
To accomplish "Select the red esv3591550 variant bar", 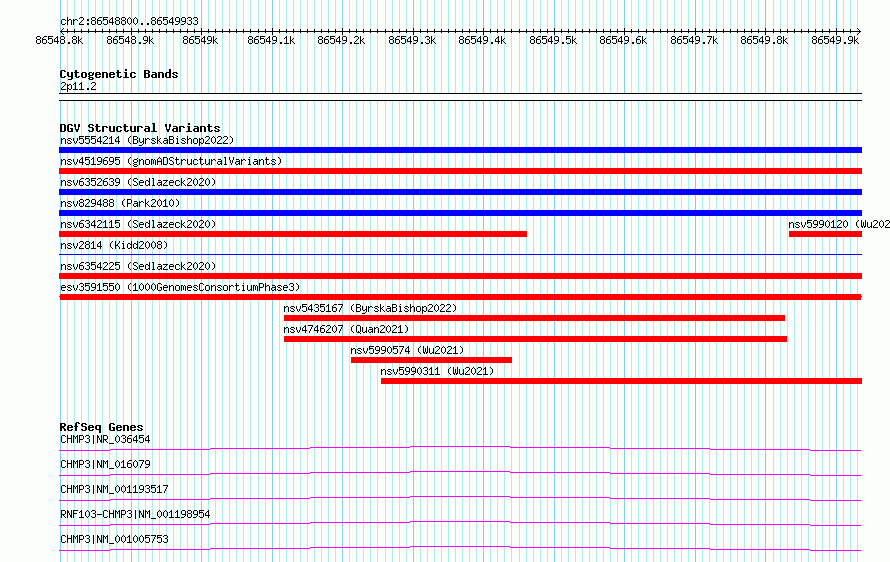I will [460, 297].
